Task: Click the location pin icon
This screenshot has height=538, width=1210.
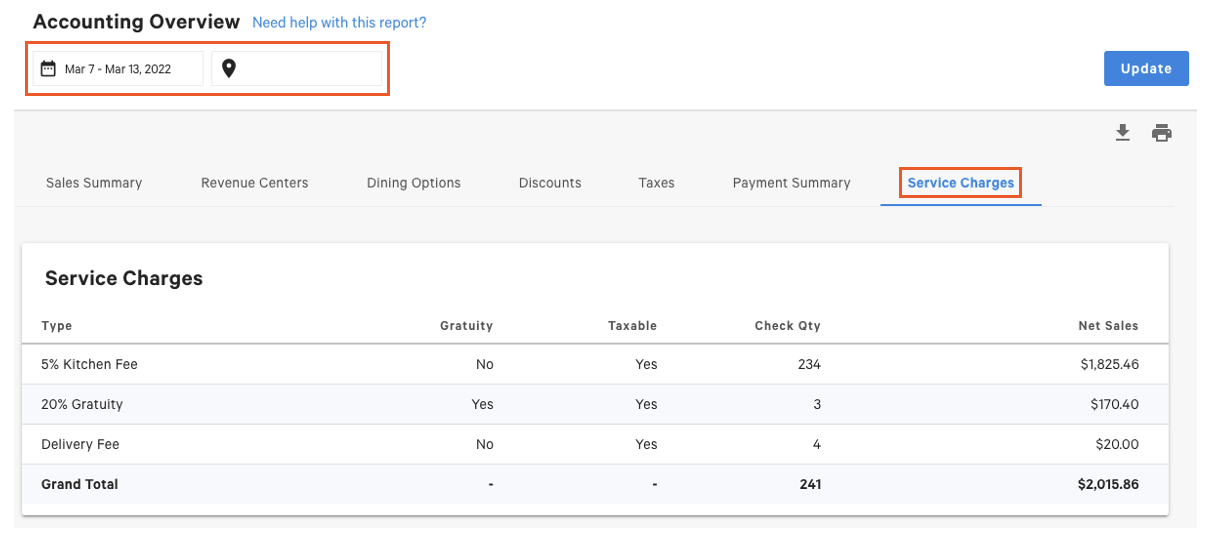Action: [229, 69]
